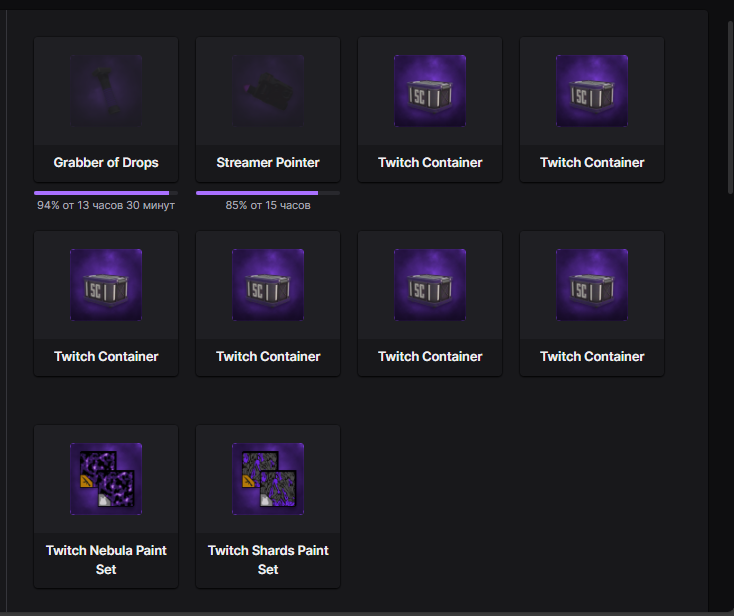
Task: Click last Twitch Container icon in top row
Action: point(592,90)
